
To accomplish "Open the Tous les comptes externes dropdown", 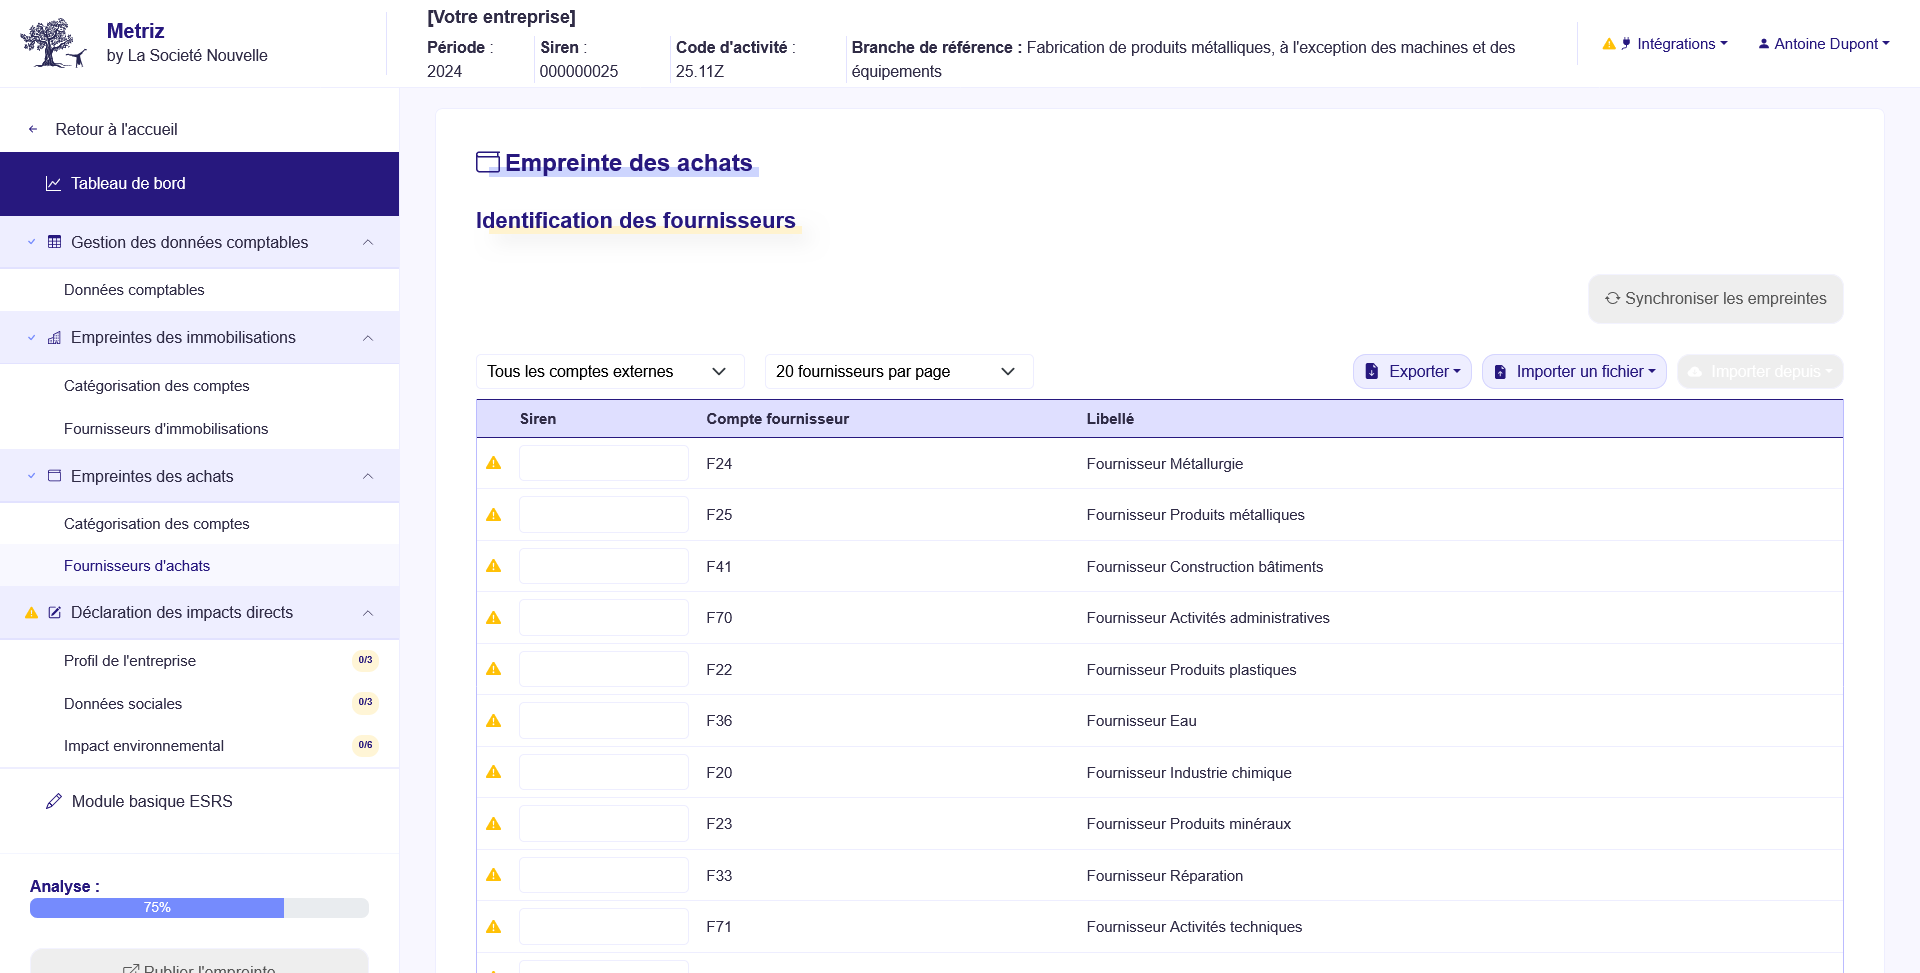I will (x=609, y=371).
